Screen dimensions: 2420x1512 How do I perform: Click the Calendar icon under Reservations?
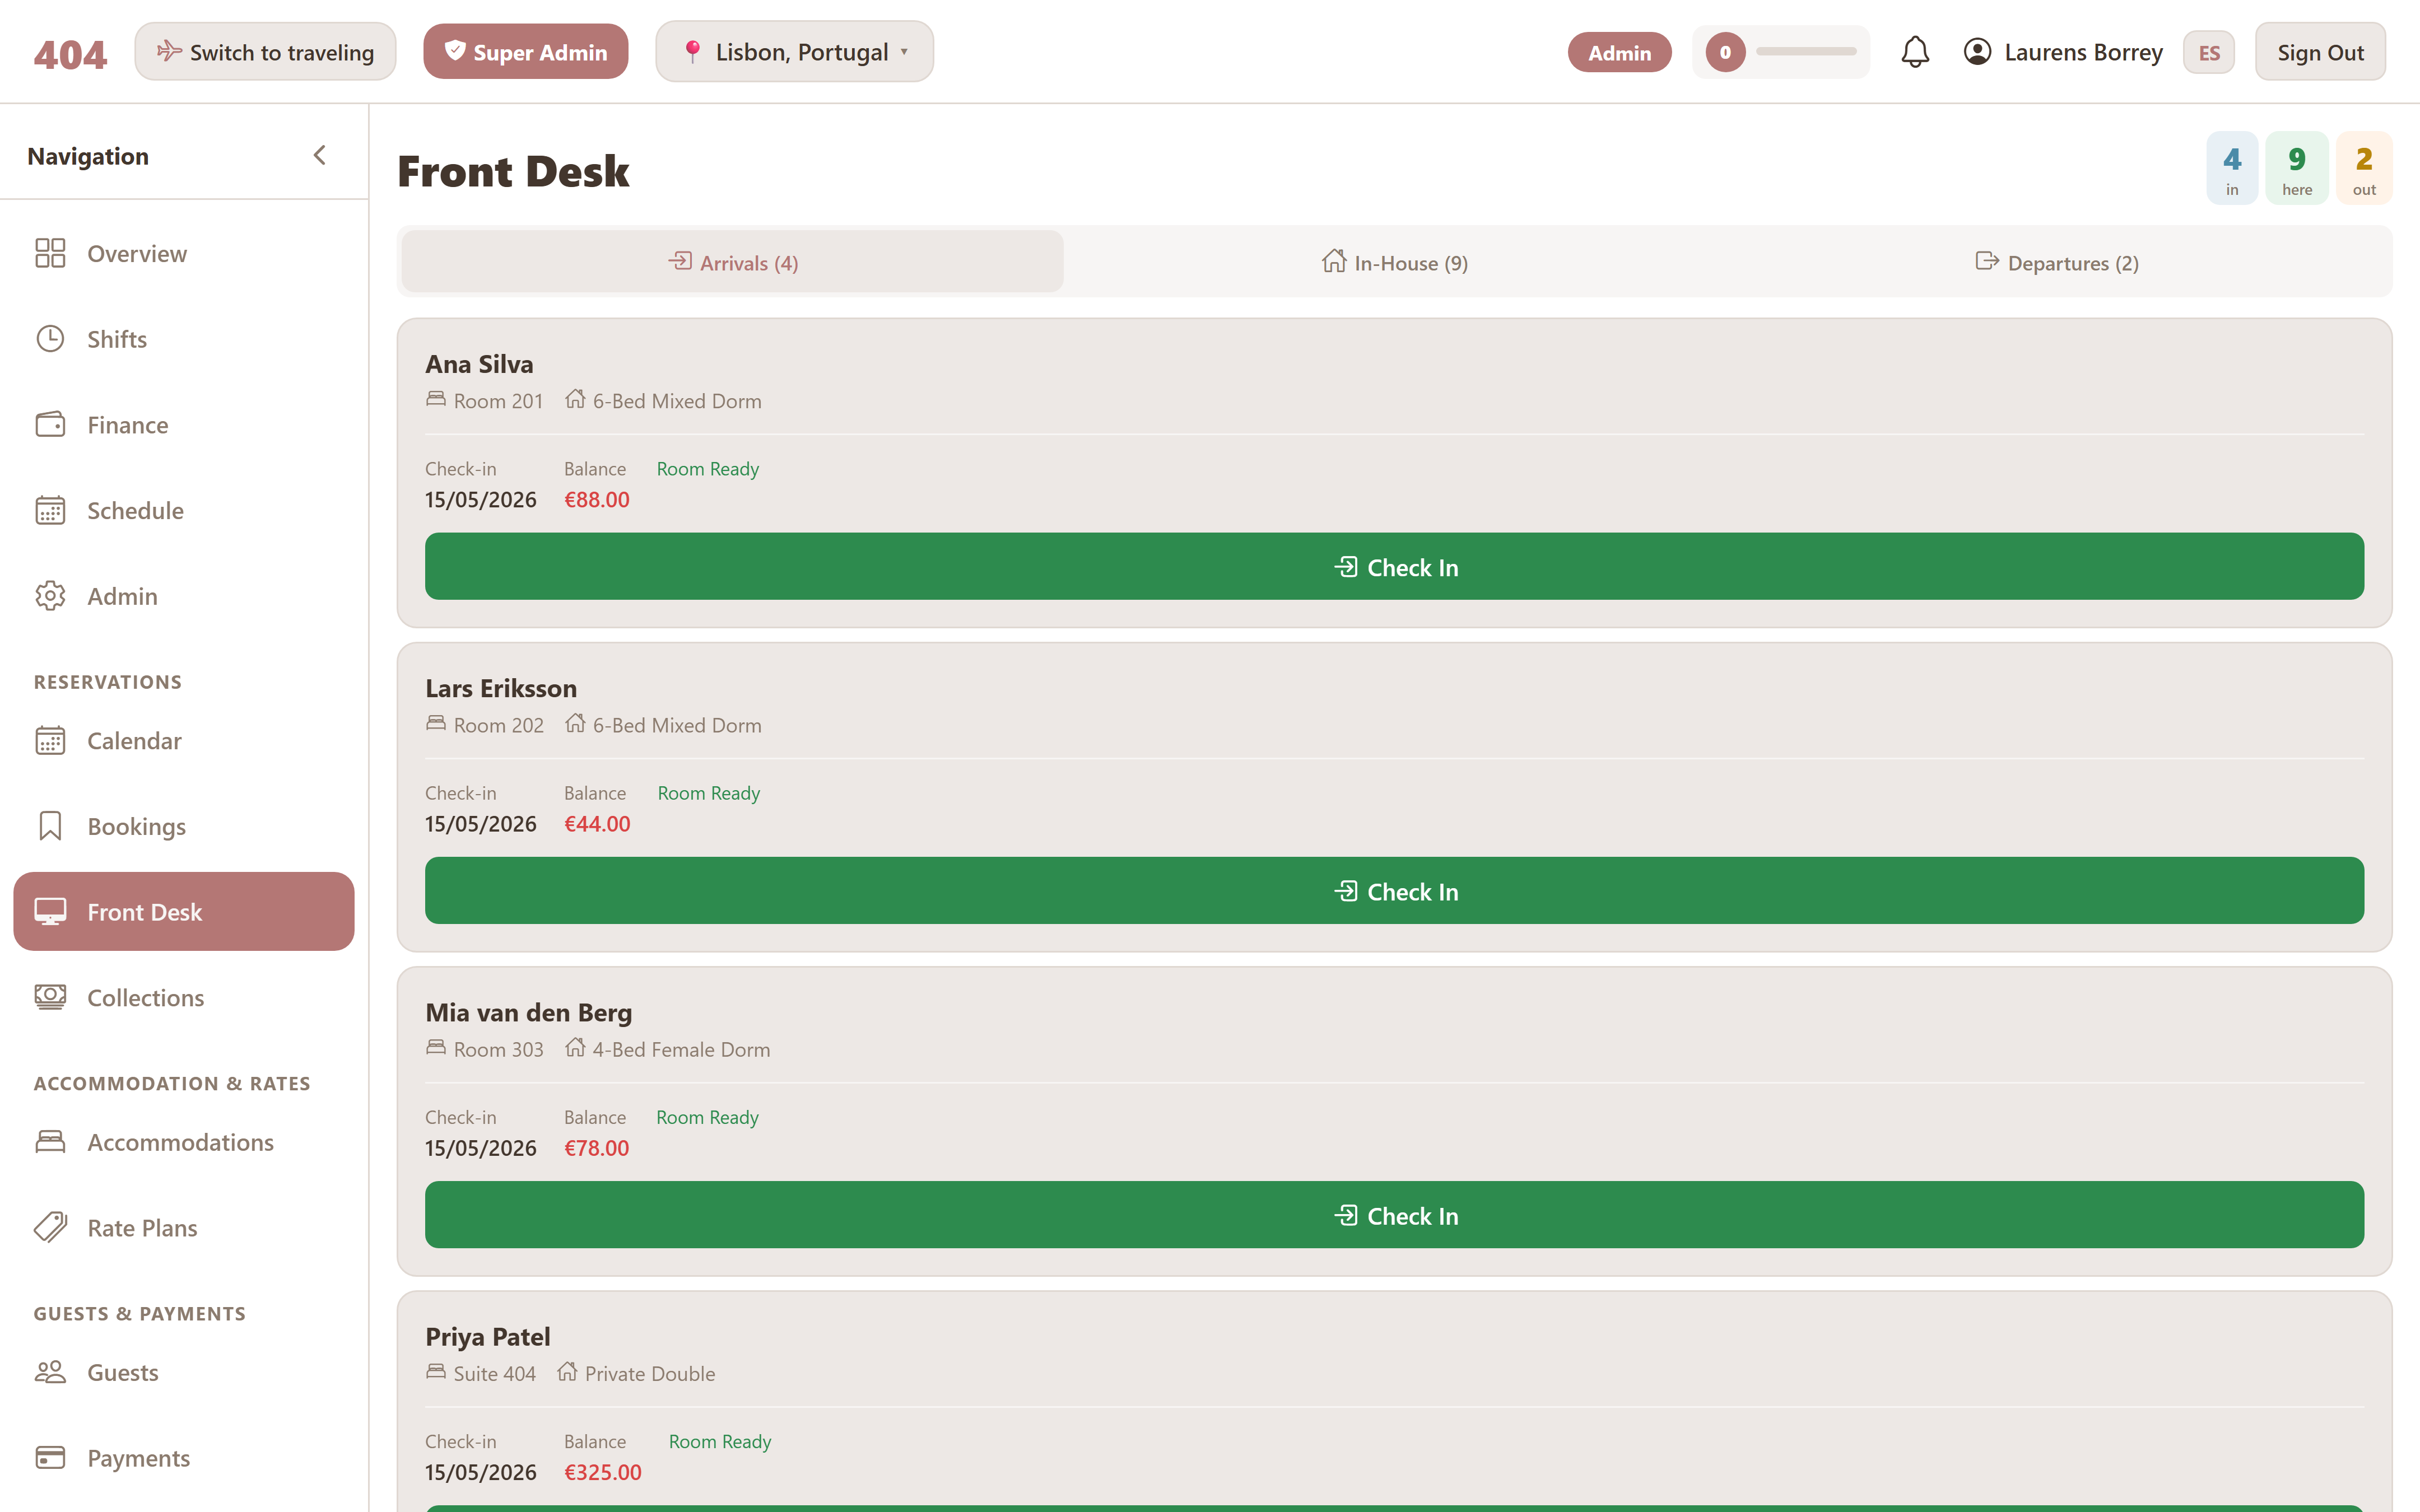pos(50,740)
